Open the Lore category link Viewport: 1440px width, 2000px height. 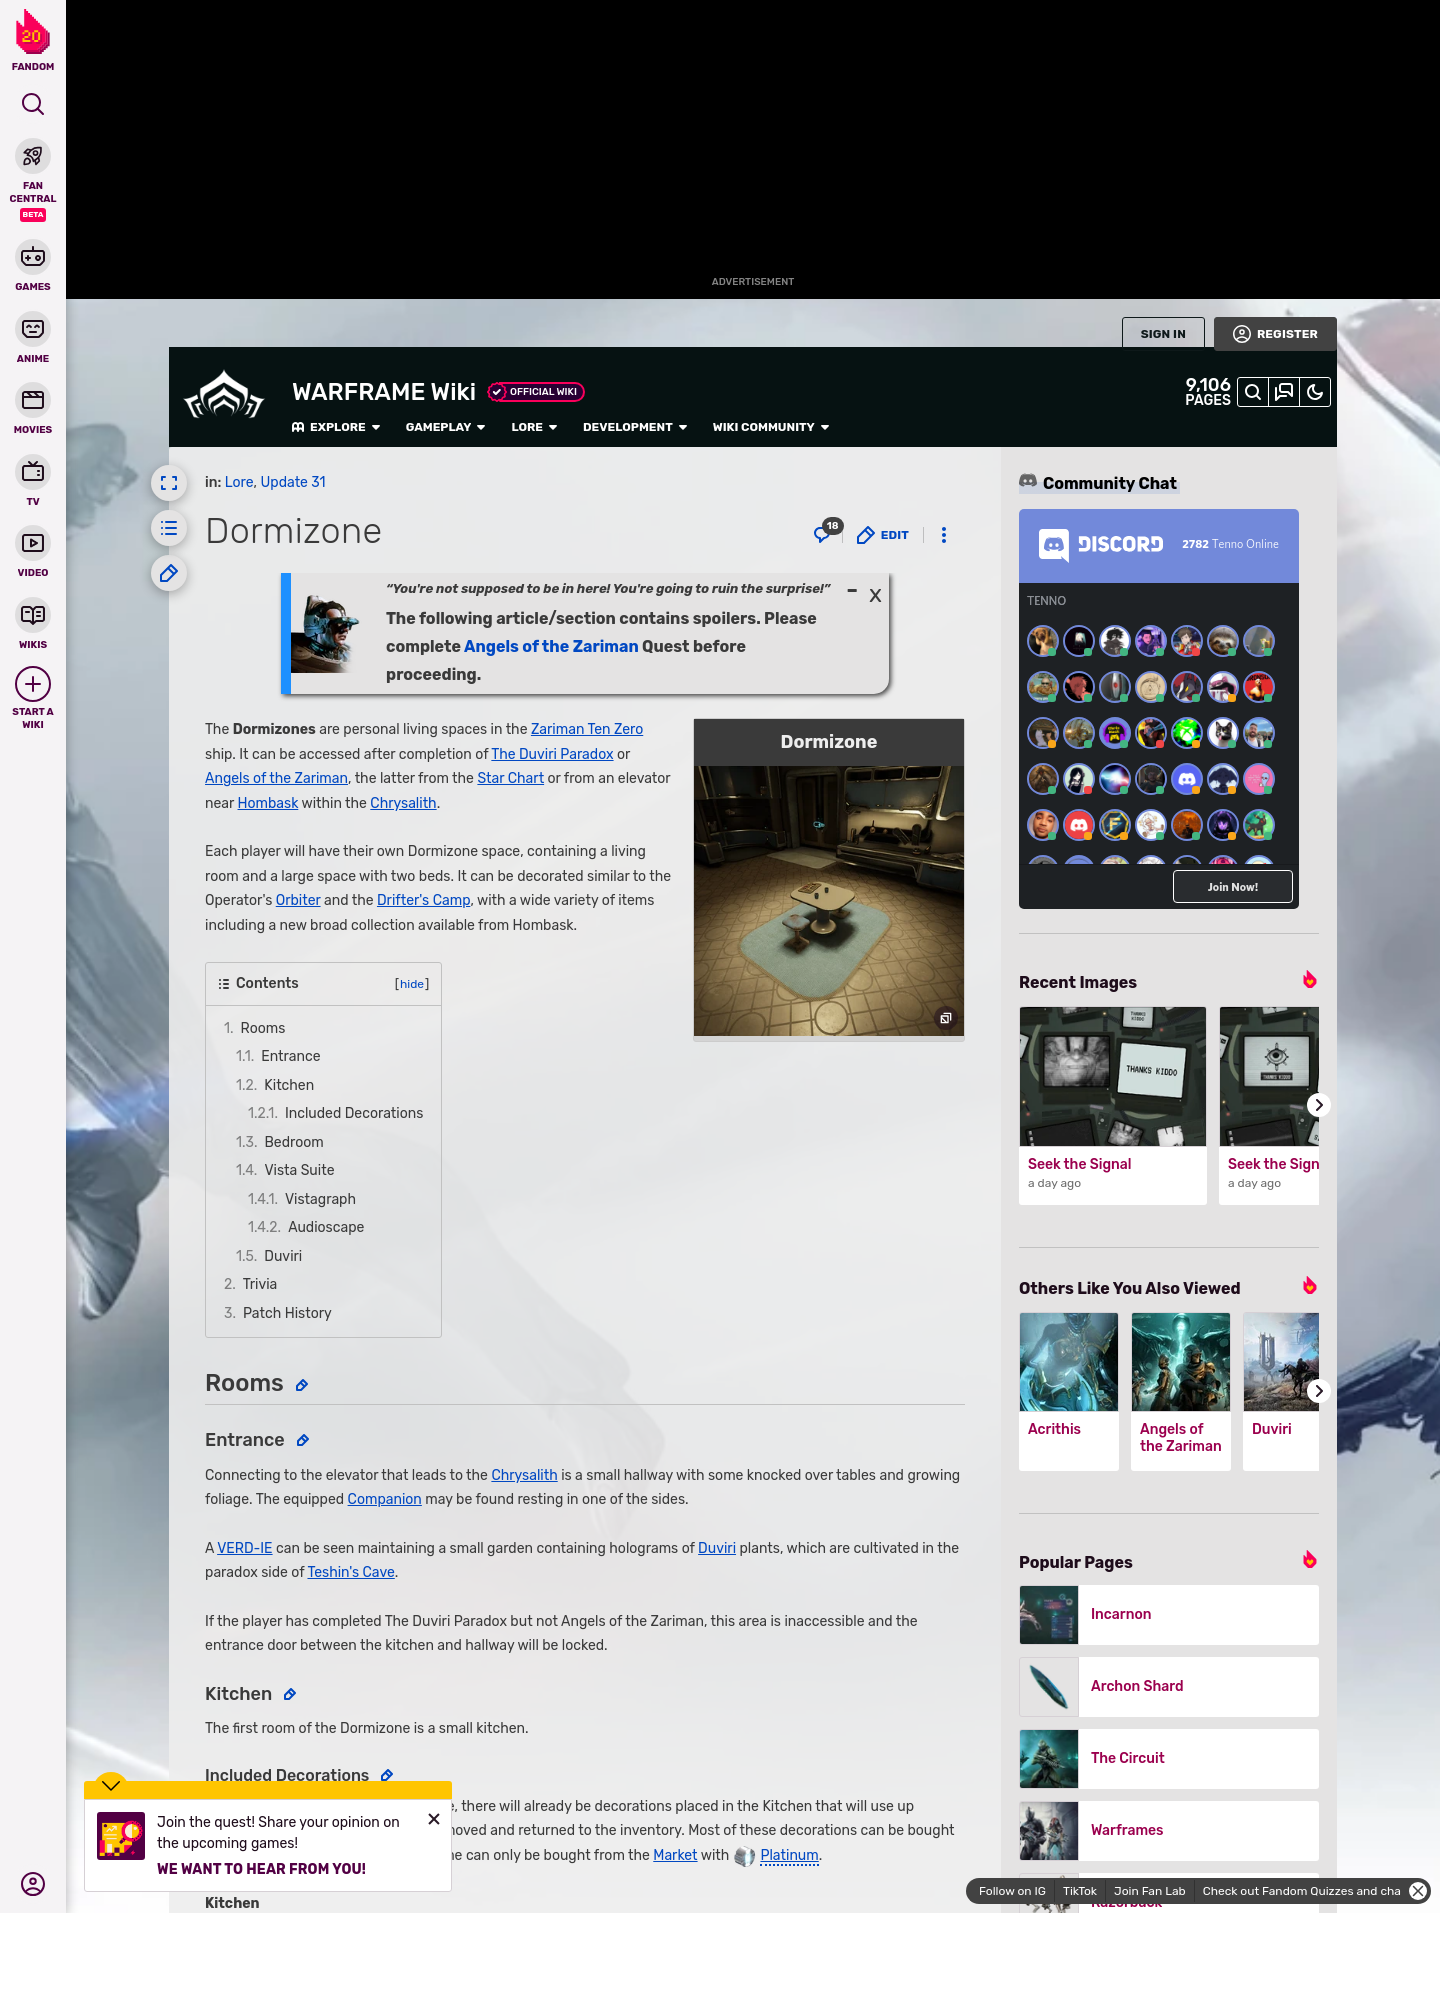point(239,482)
